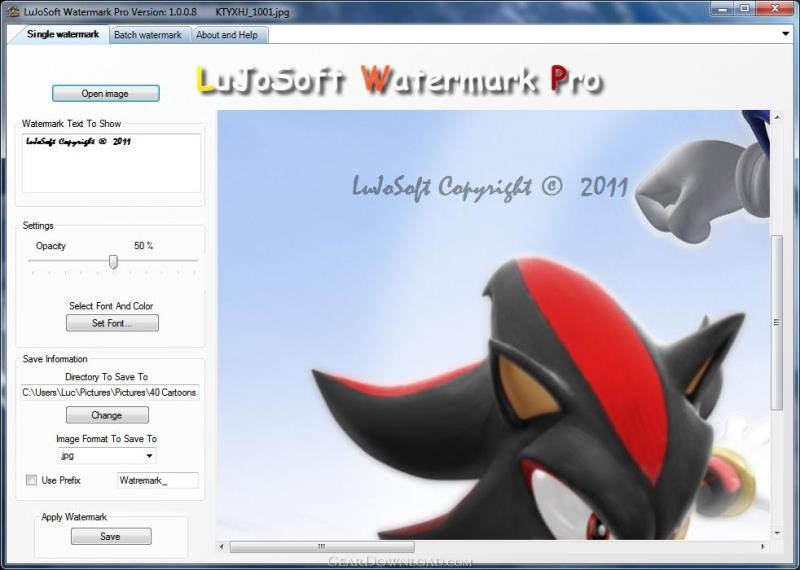800x570 pixels.
Task: Click the Directory To Save To path field
Action: [110, 392]
